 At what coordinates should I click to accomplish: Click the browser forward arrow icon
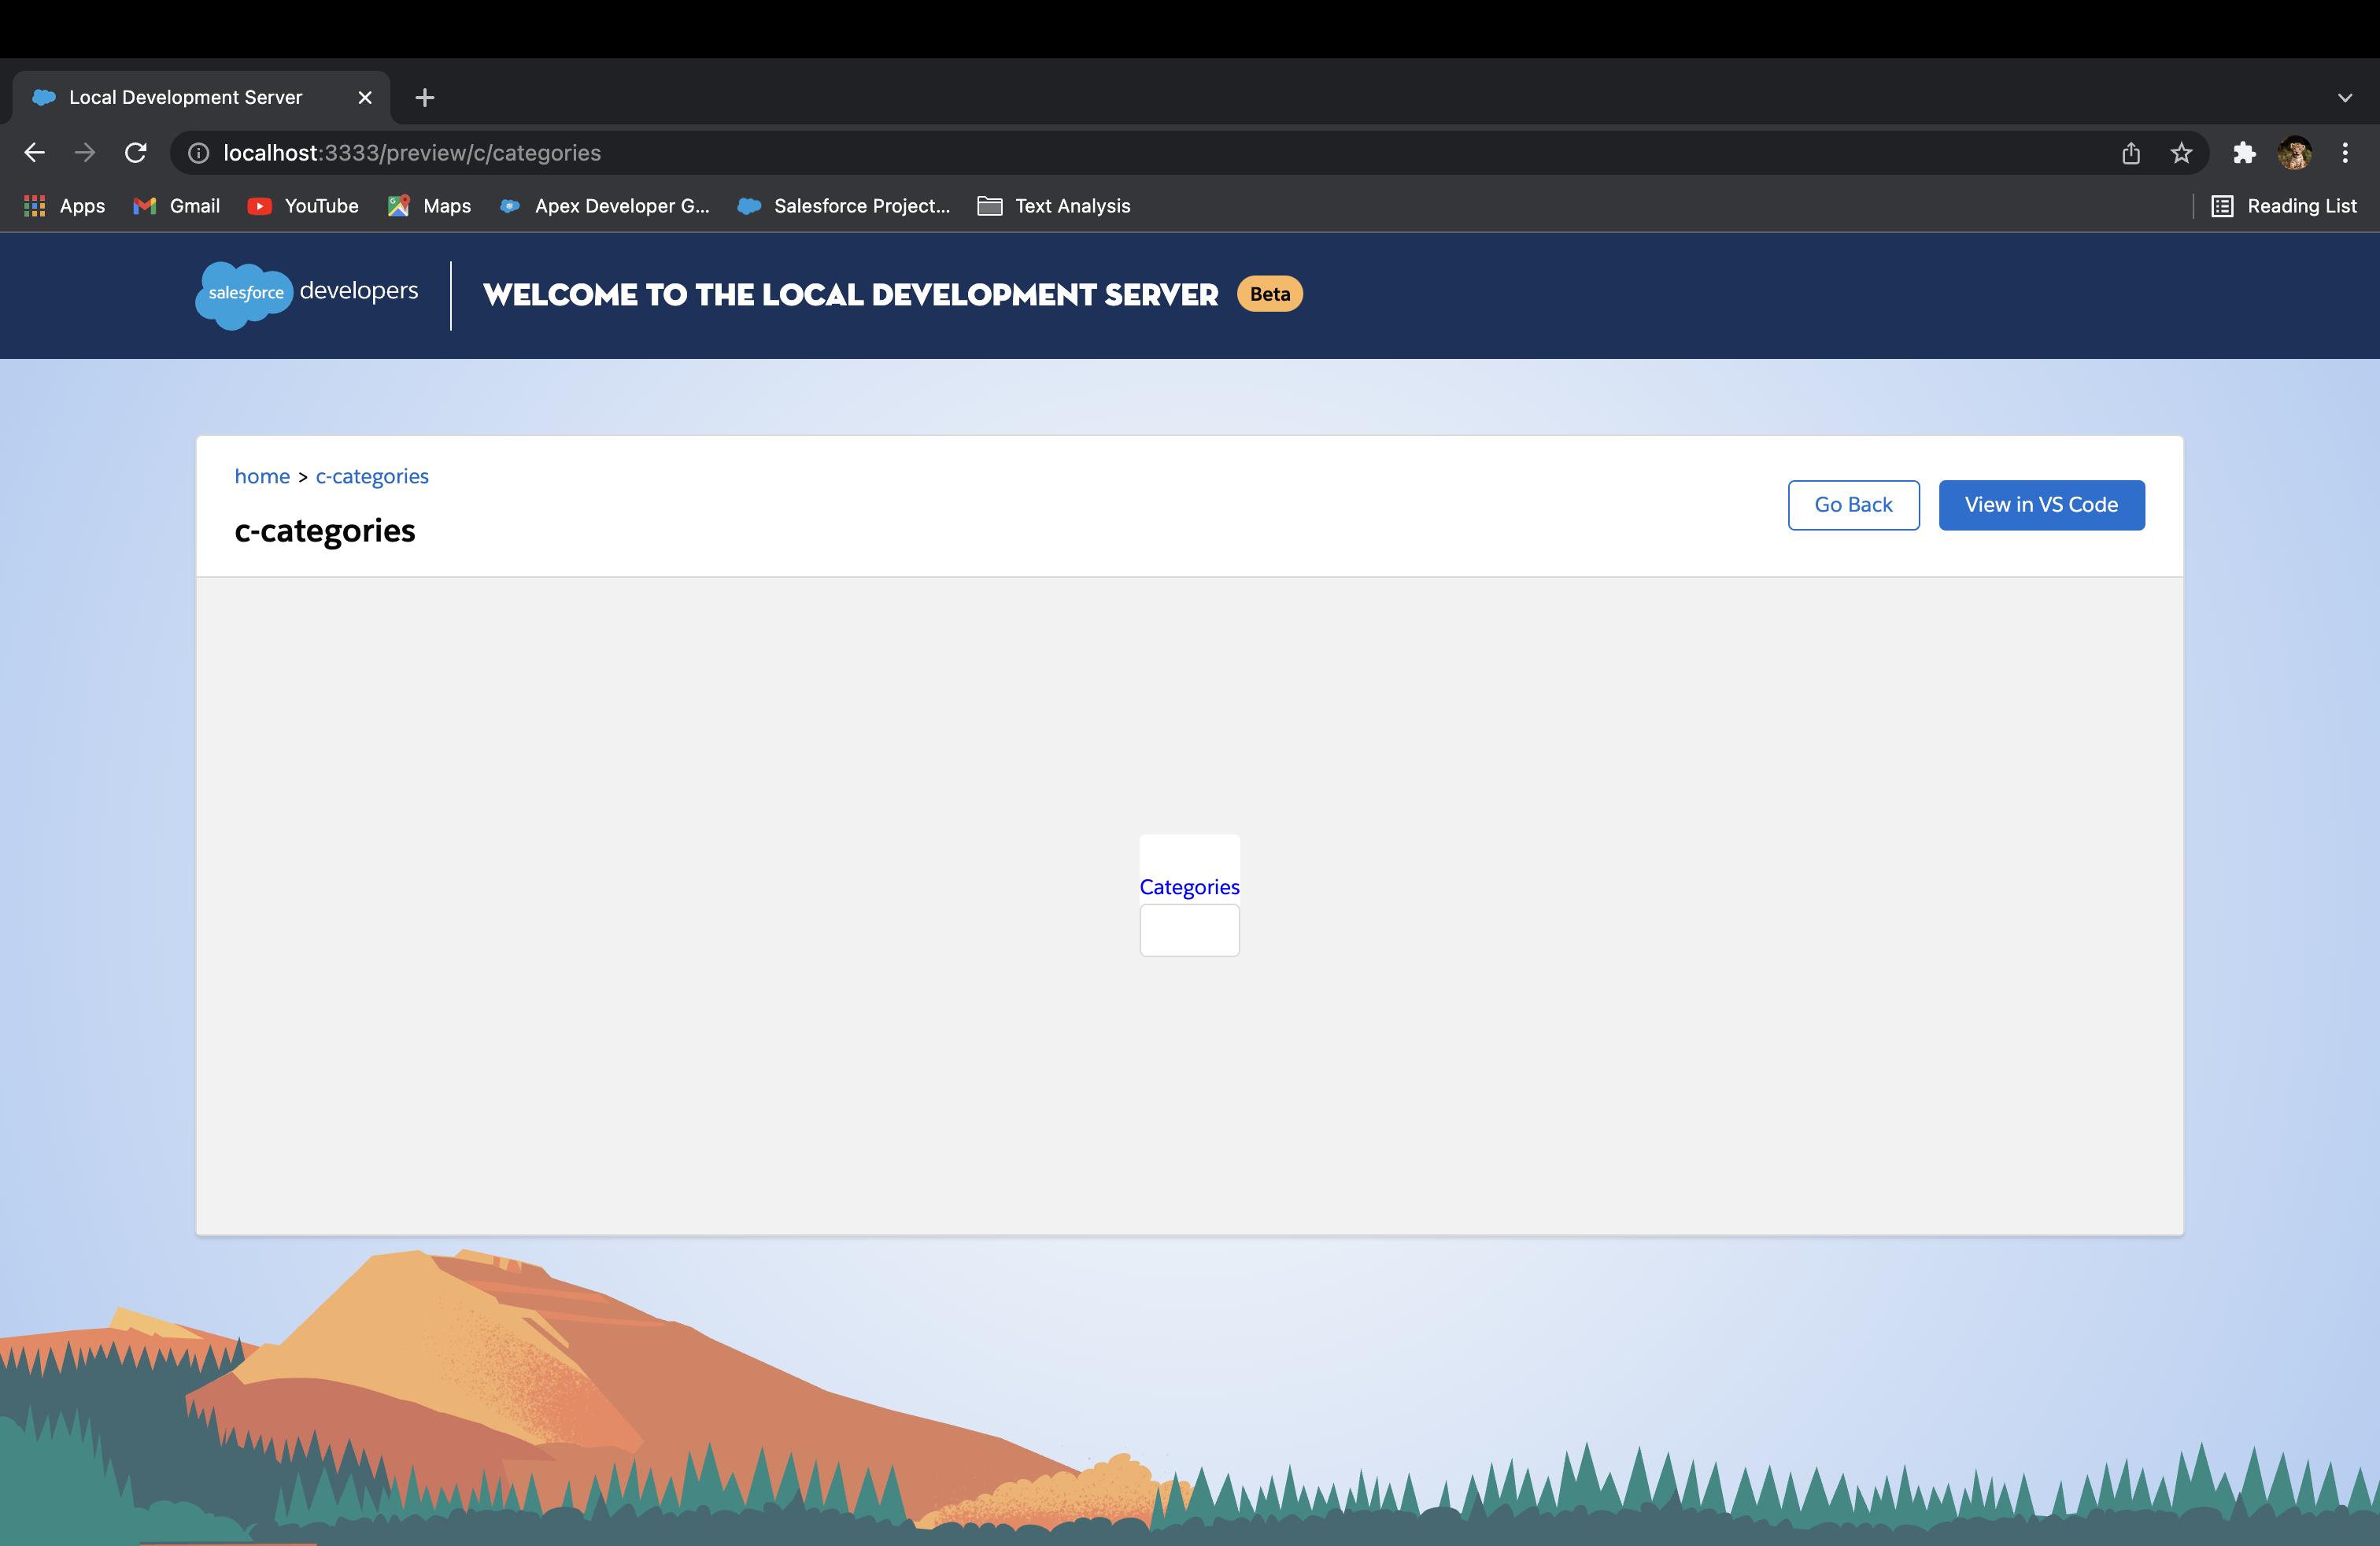tap(83, 153)
